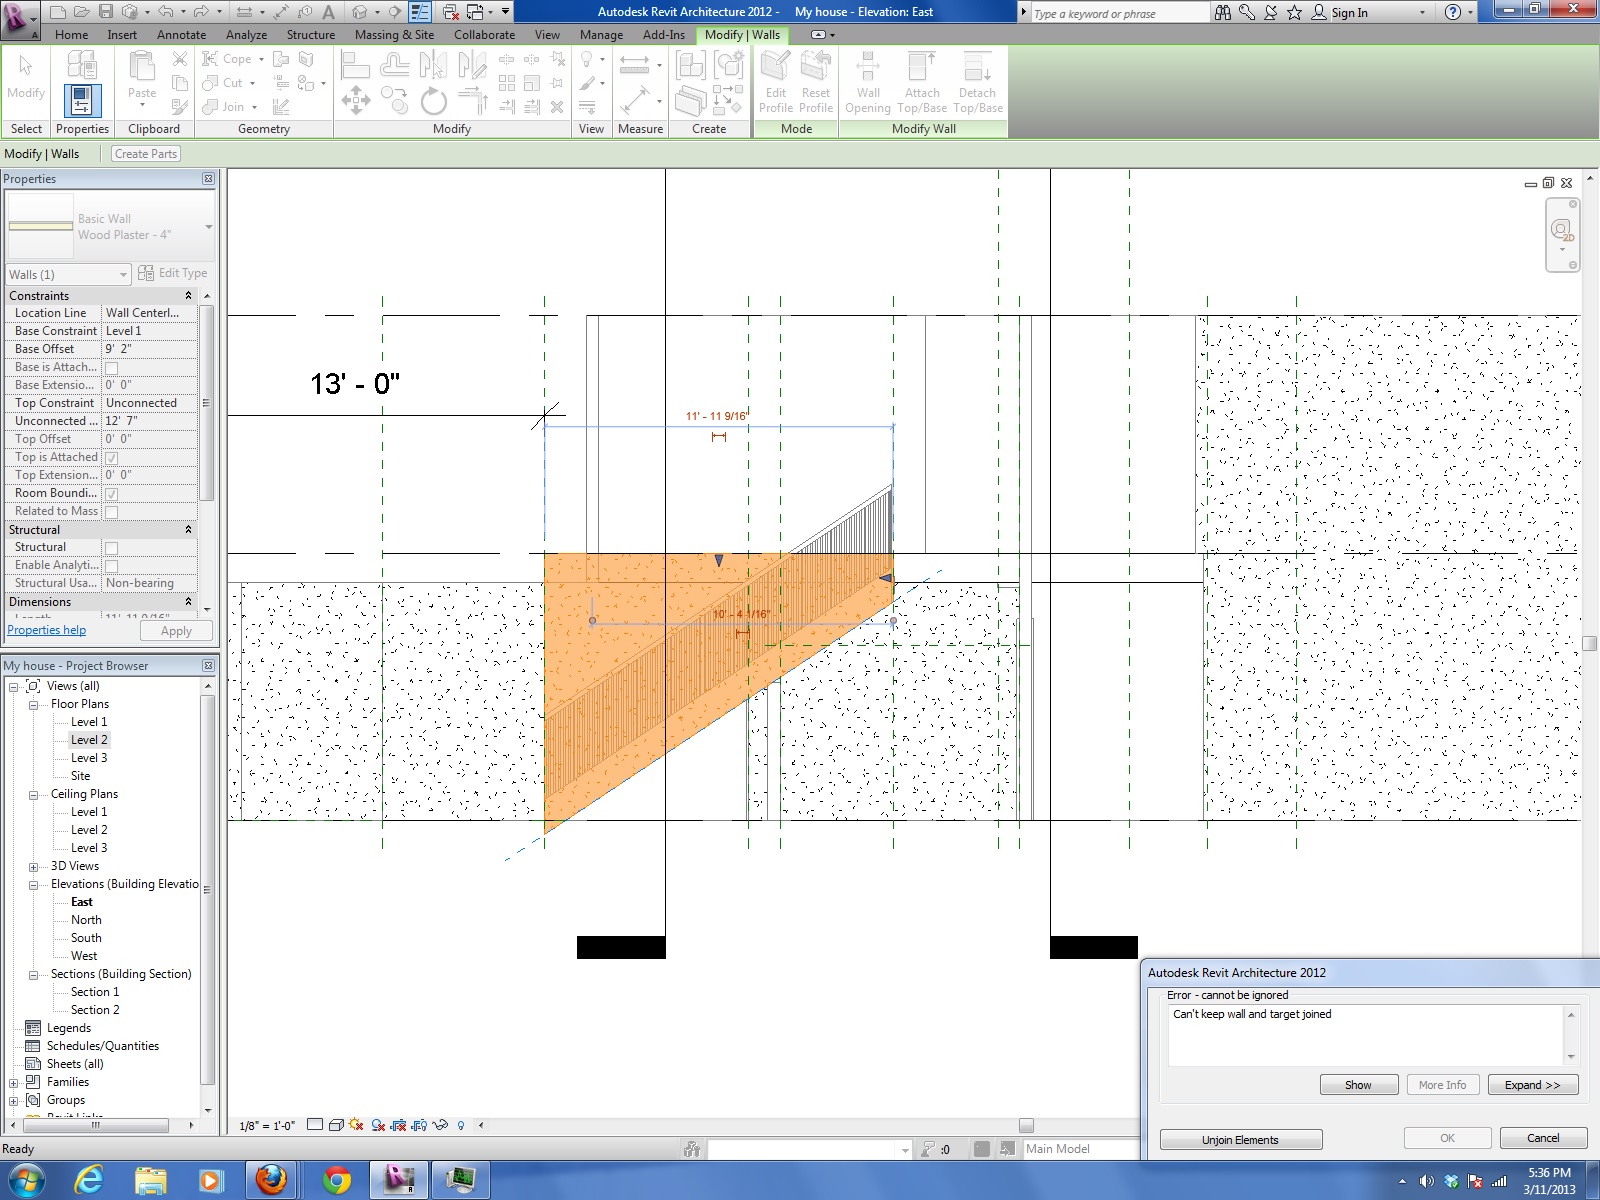Collapse the Ceiling Plans tree node
1600x1200 pixels.
pyautogui.click(x=33, y=794)
